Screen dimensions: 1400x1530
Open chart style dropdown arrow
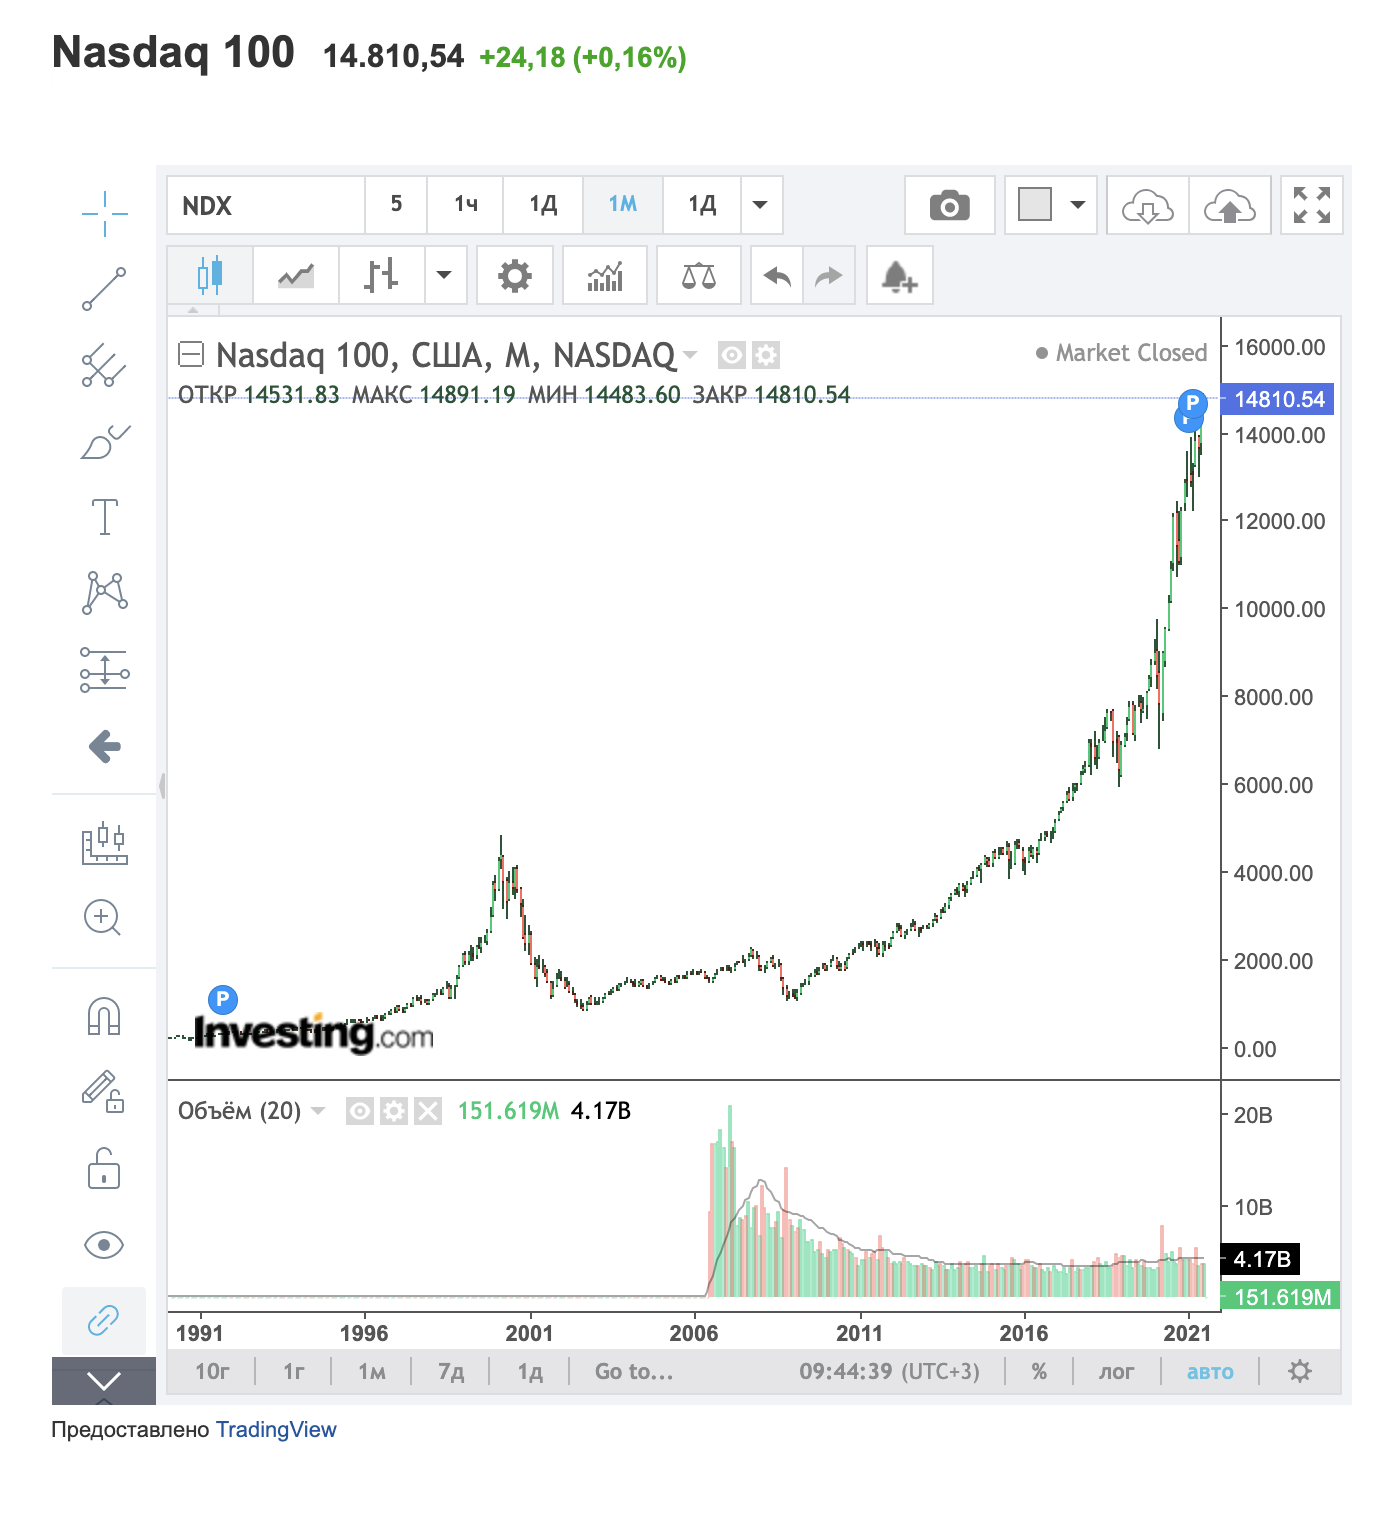[445, 274]
